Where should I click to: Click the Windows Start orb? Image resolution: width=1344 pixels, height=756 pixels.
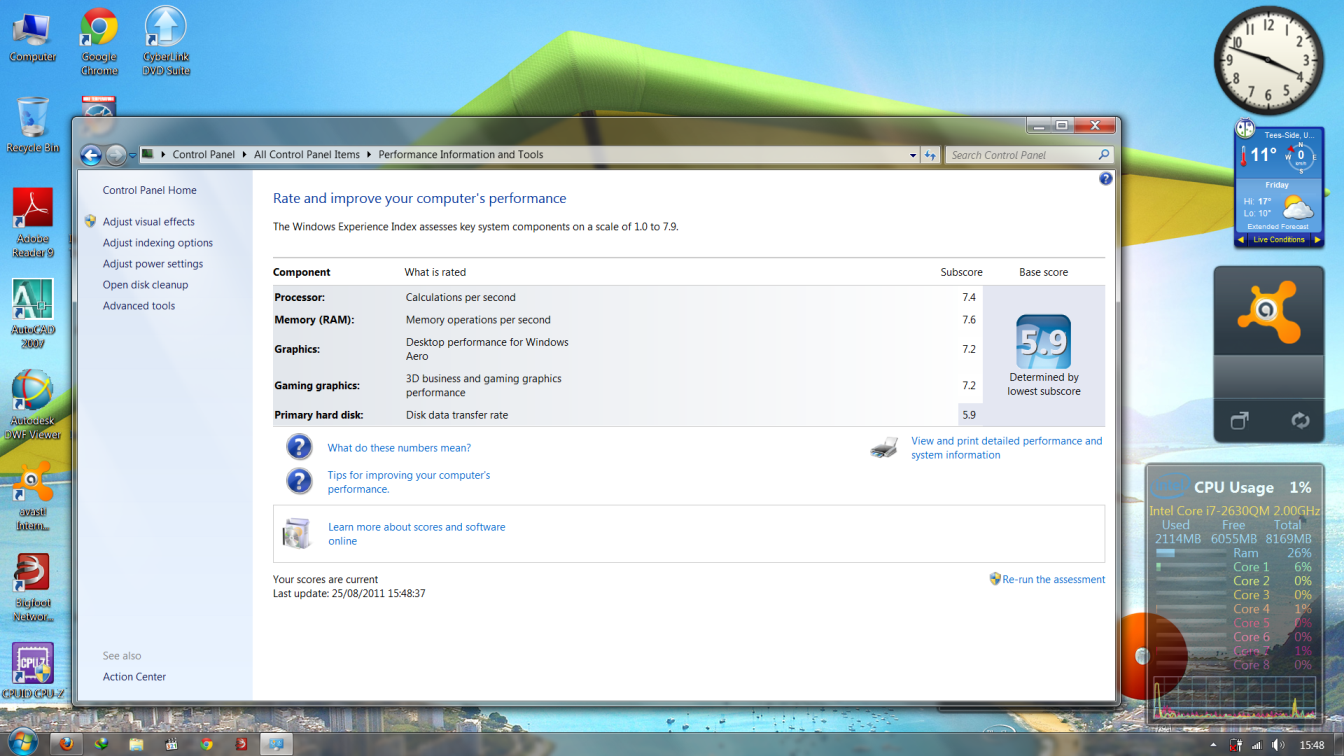click(22, 743)
